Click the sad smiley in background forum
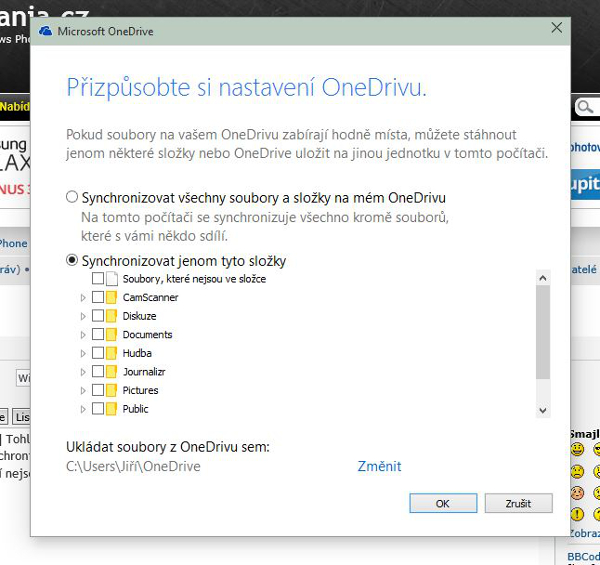 click(577, 471)
